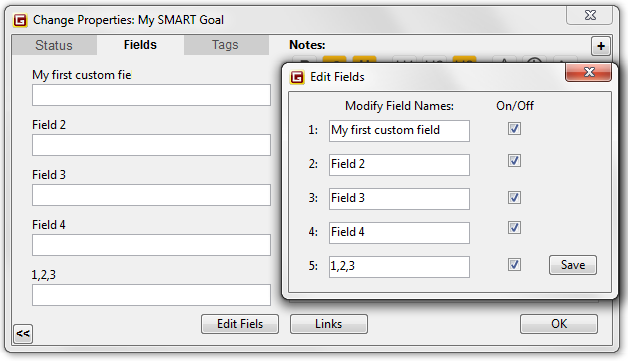
Task: Open the Tags tab
Action: pyautogui.click(x=226, y=45)
